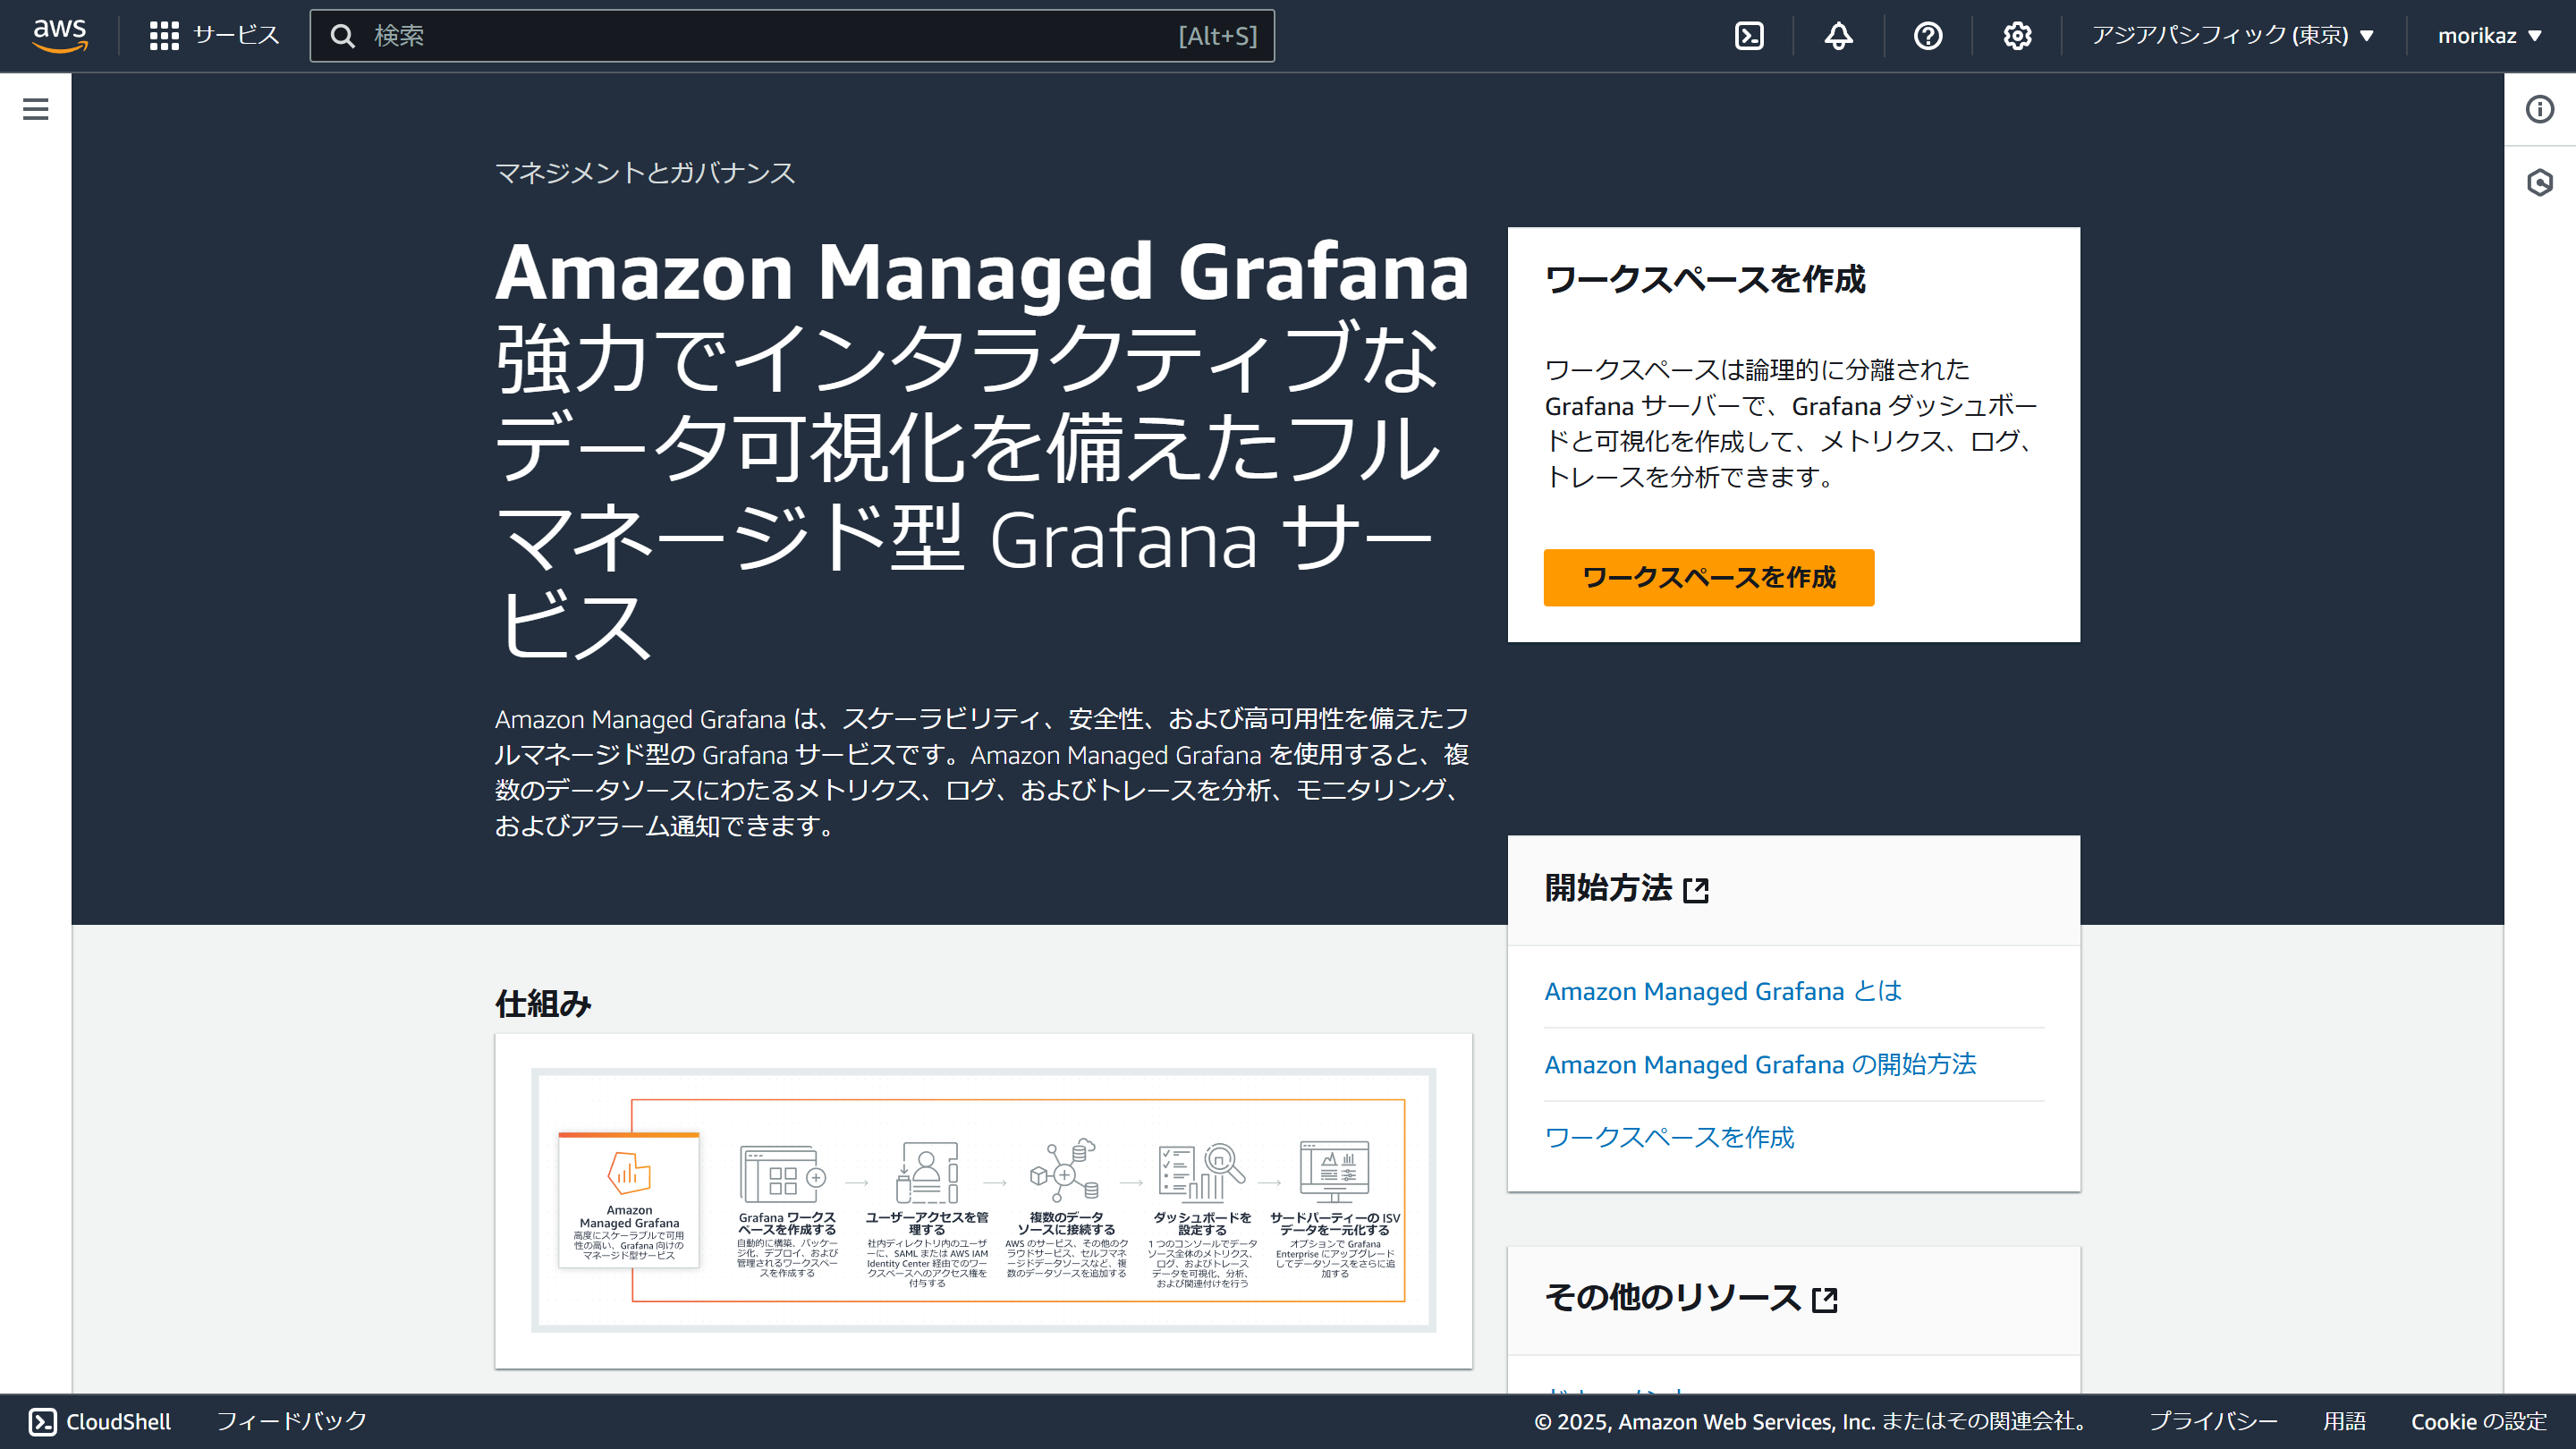This screenshot has width=2576, height=1449.
Task: Click ユーザーアクセスを管理する diagram icon
Action: pos(926,1172)
